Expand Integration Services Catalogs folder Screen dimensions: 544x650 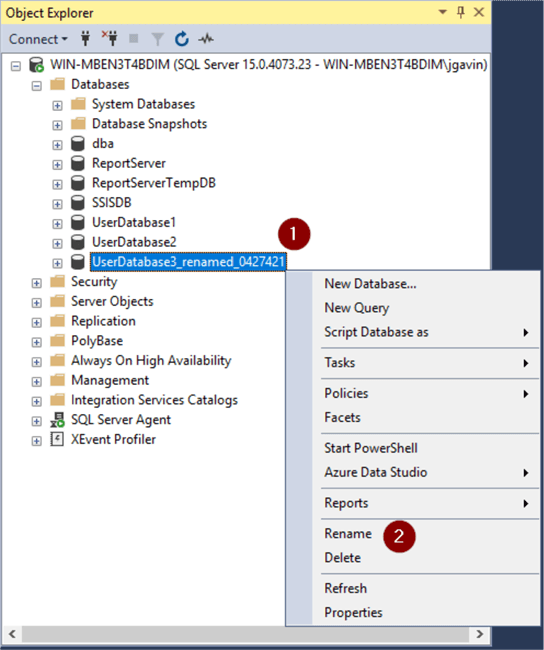tap(36, 402)
